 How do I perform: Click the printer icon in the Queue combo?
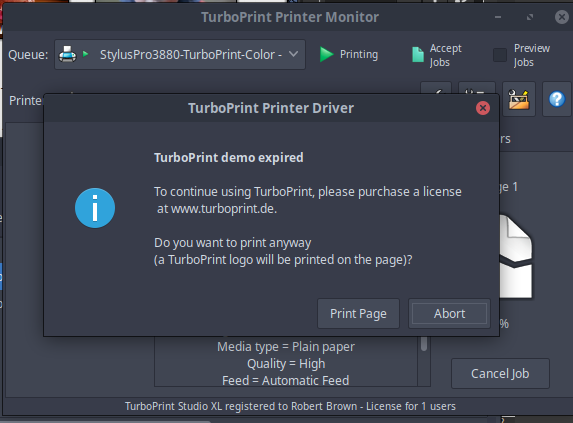(68, 54)
